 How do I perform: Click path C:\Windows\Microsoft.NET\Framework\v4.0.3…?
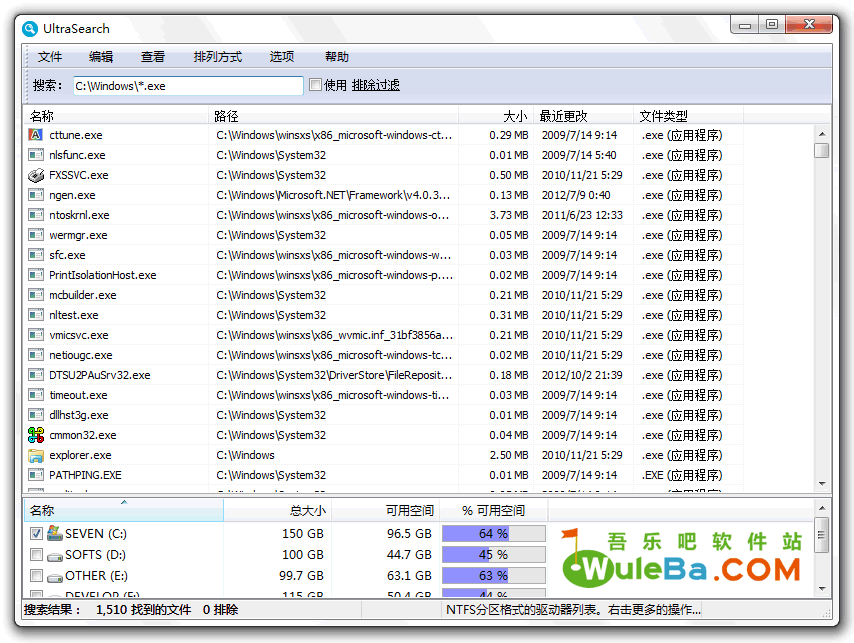pos(333,195)
